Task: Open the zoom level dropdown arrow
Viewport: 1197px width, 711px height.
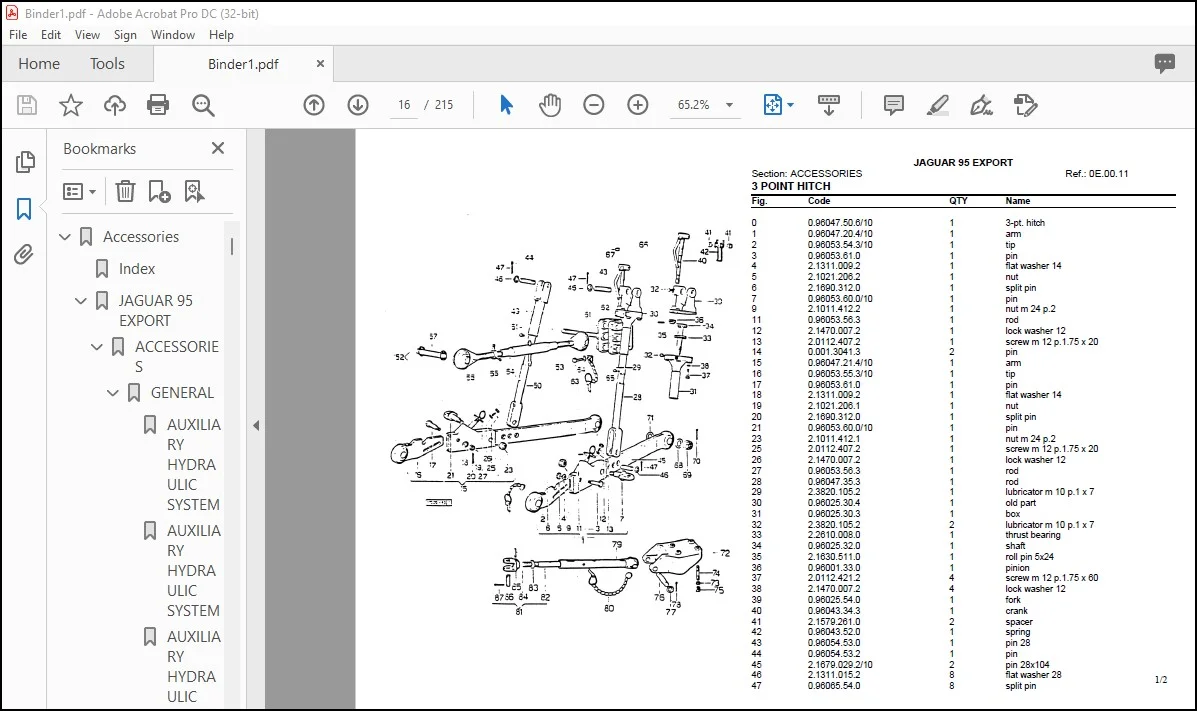Action: [x=729, y=105]
